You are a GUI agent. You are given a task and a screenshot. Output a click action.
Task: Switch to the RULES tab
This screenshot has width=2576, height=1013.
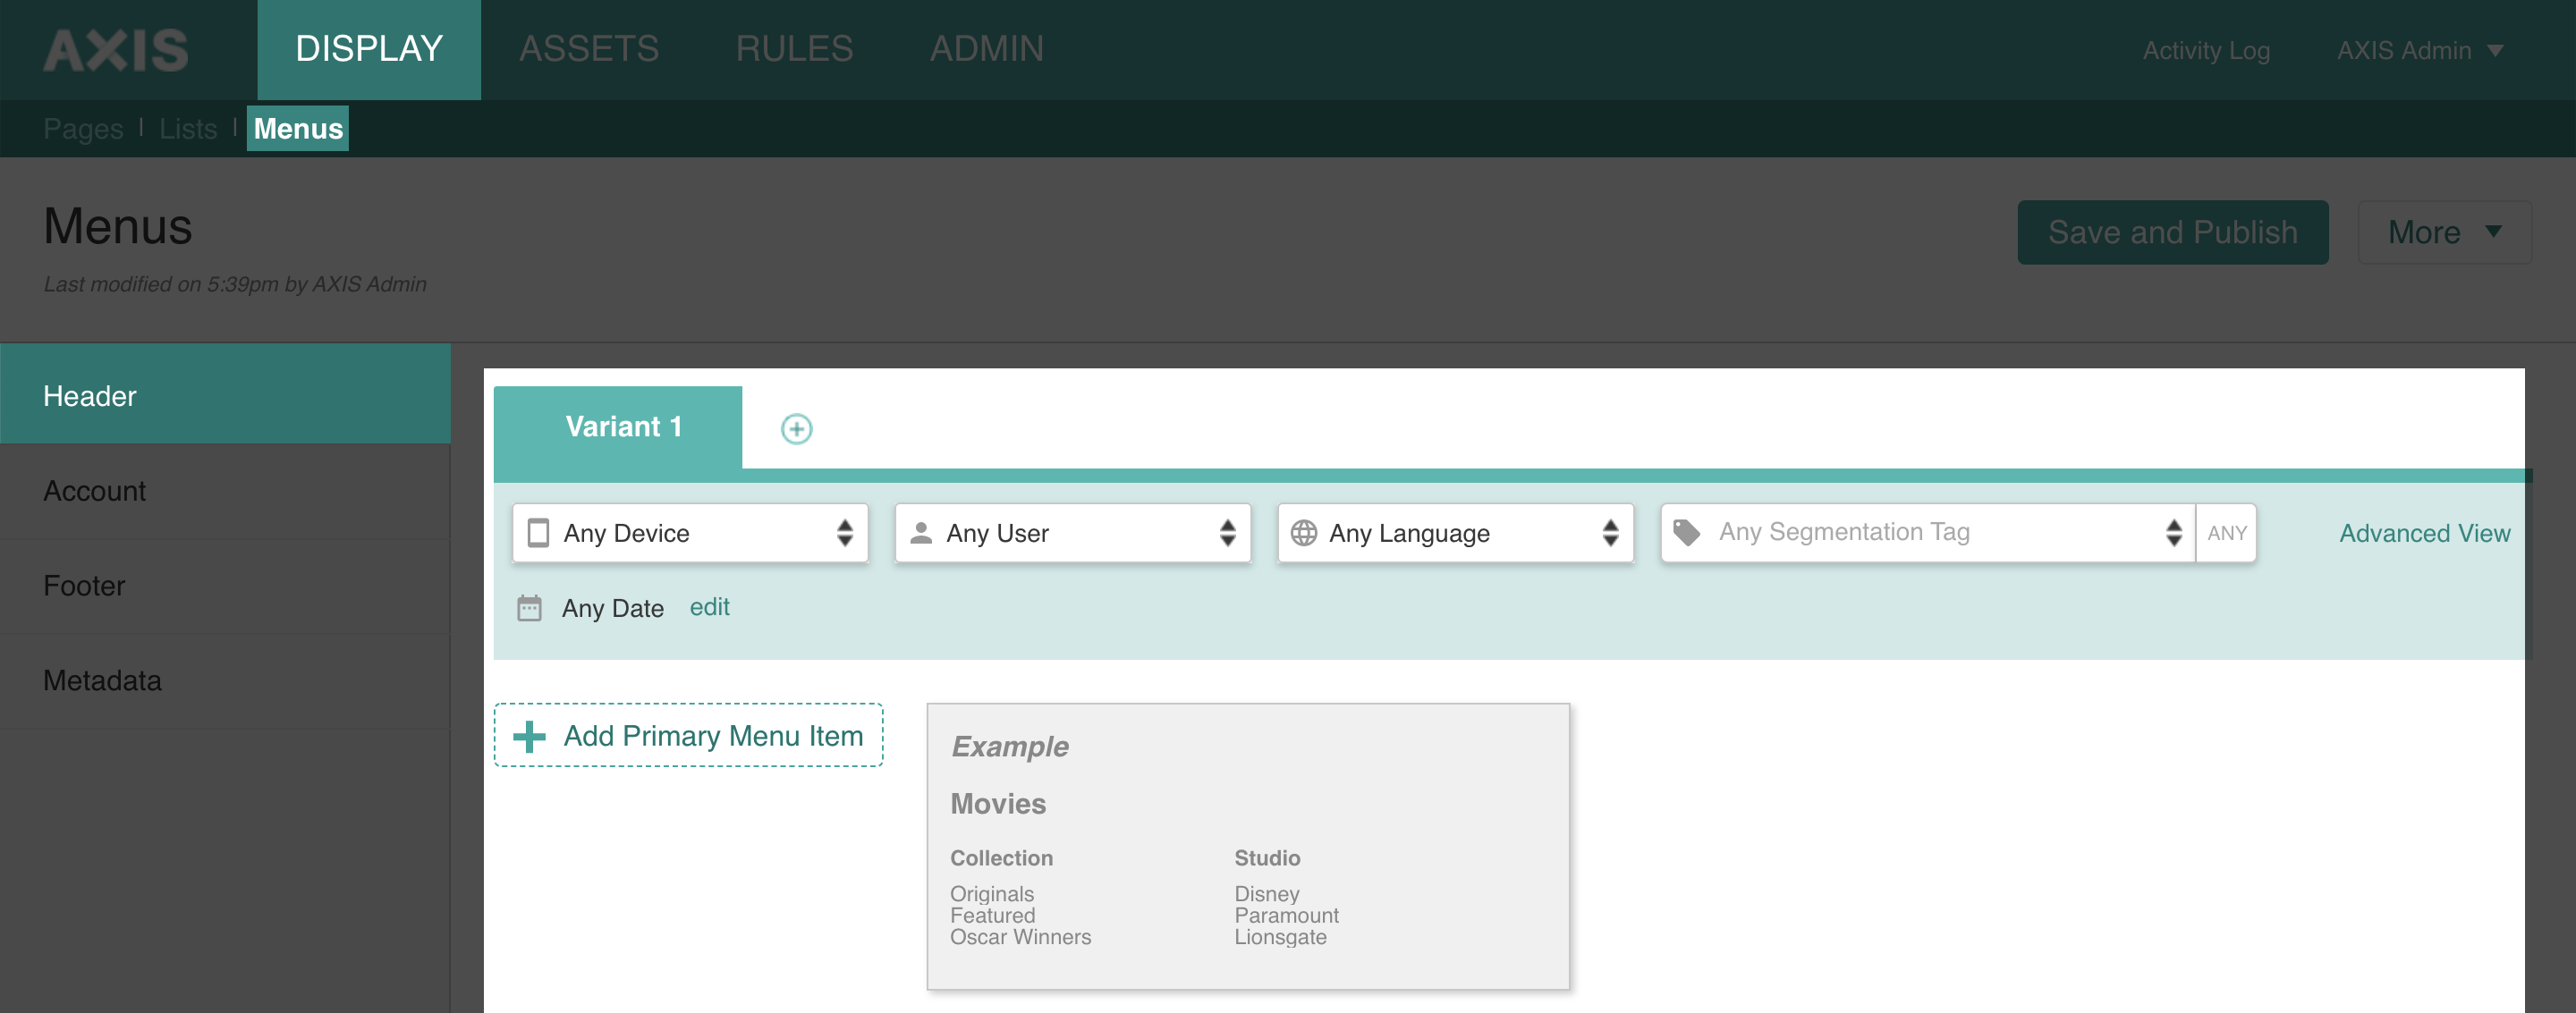tap(794, 49)
